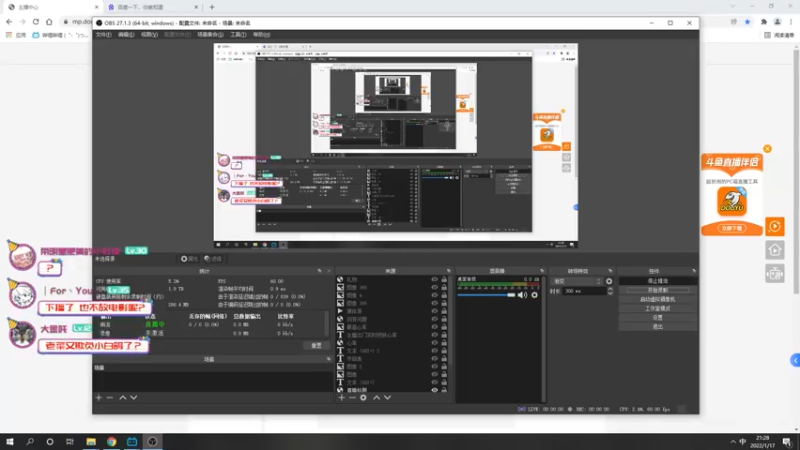Pop out the controls dock
Image resolution: width=800 pixels, height=450 pixels.
click(x=694, y=271)
